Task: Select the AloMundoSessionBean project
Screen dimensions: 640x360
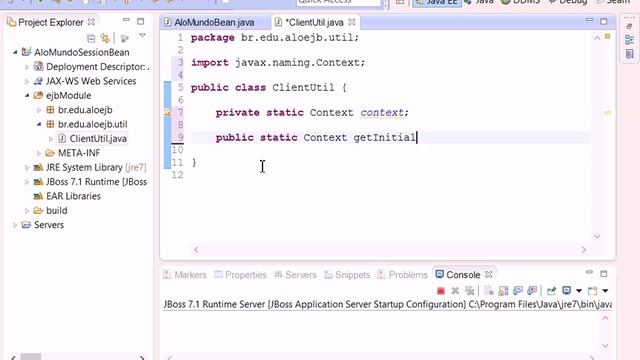Action: pyautogui.click(x=82, y=52)
